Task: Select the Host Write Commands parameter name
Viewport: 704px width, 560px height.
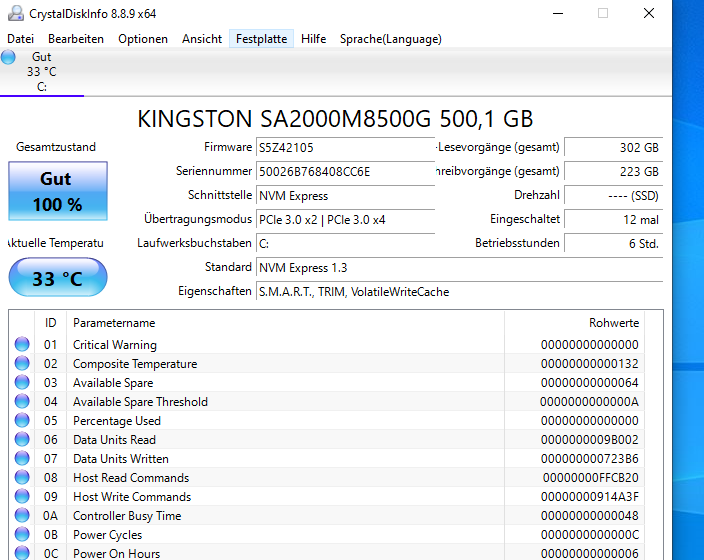Action: [132, 497]
